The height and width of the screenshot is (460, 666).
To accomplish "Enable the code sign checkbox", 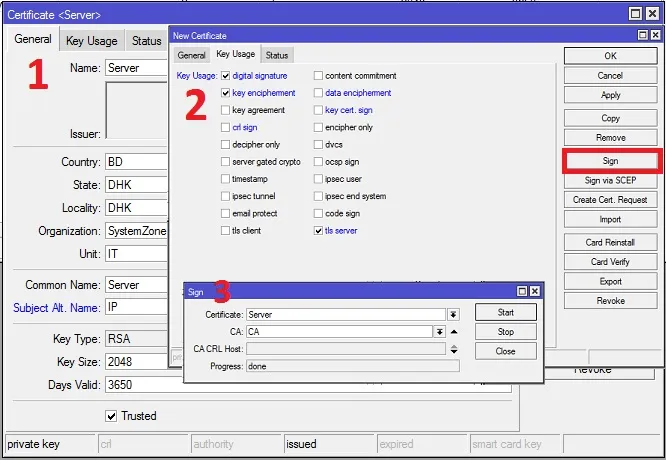I will 318,213.
